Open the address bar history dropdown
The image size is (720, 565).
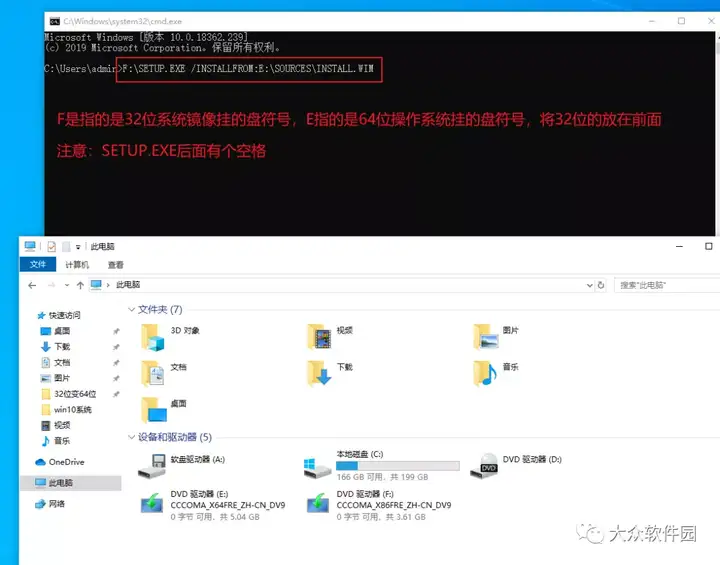click(x=590, y=285)
